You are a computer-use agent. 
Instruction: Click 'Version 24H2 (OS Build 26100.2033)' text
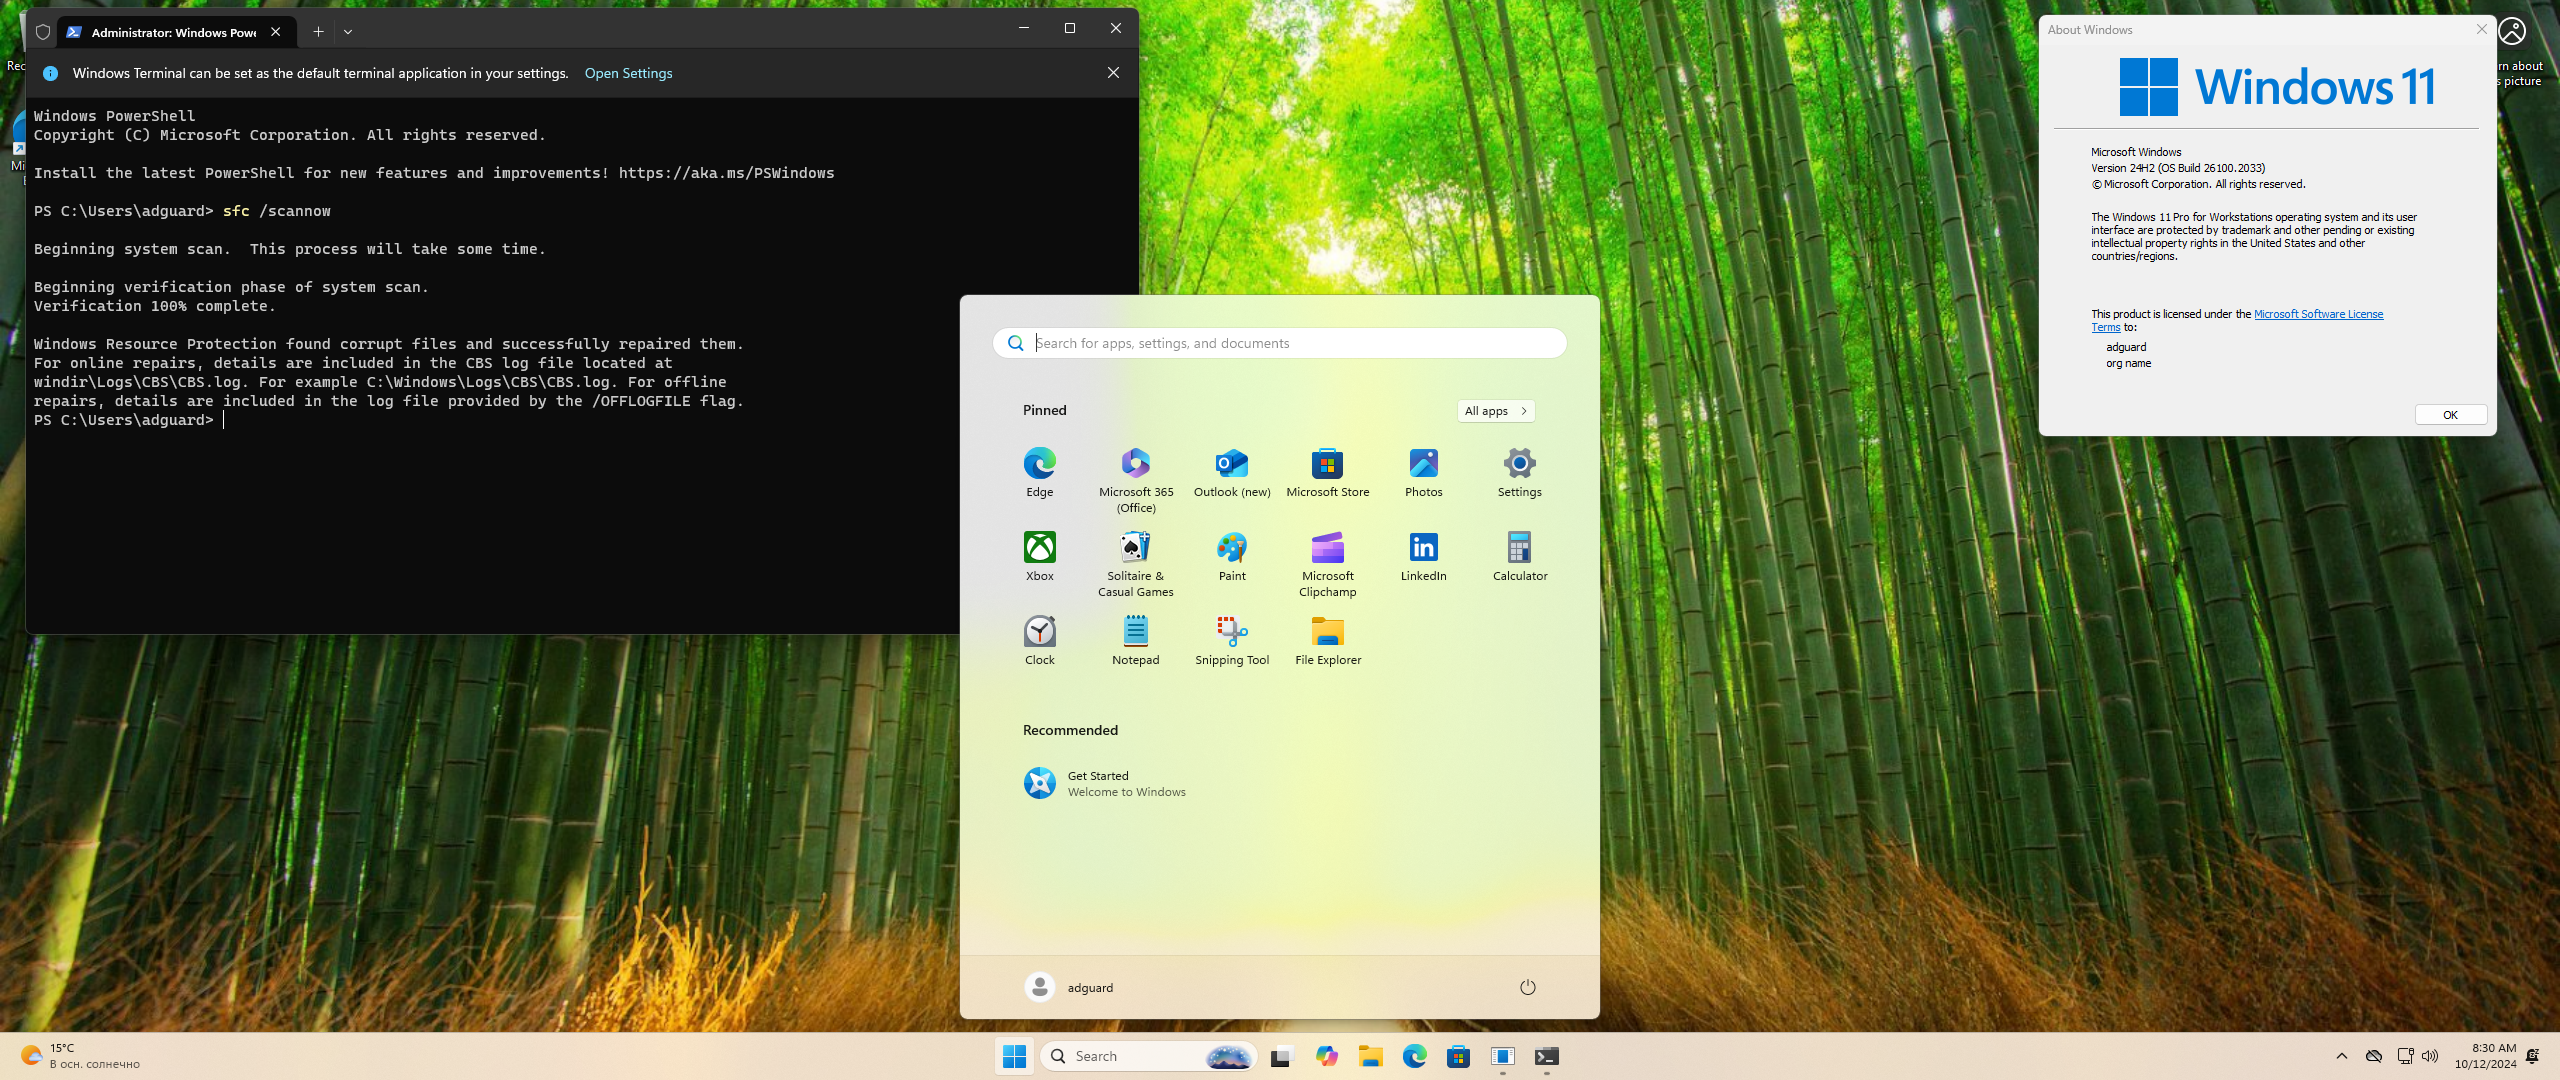(x=2178, y=168)
